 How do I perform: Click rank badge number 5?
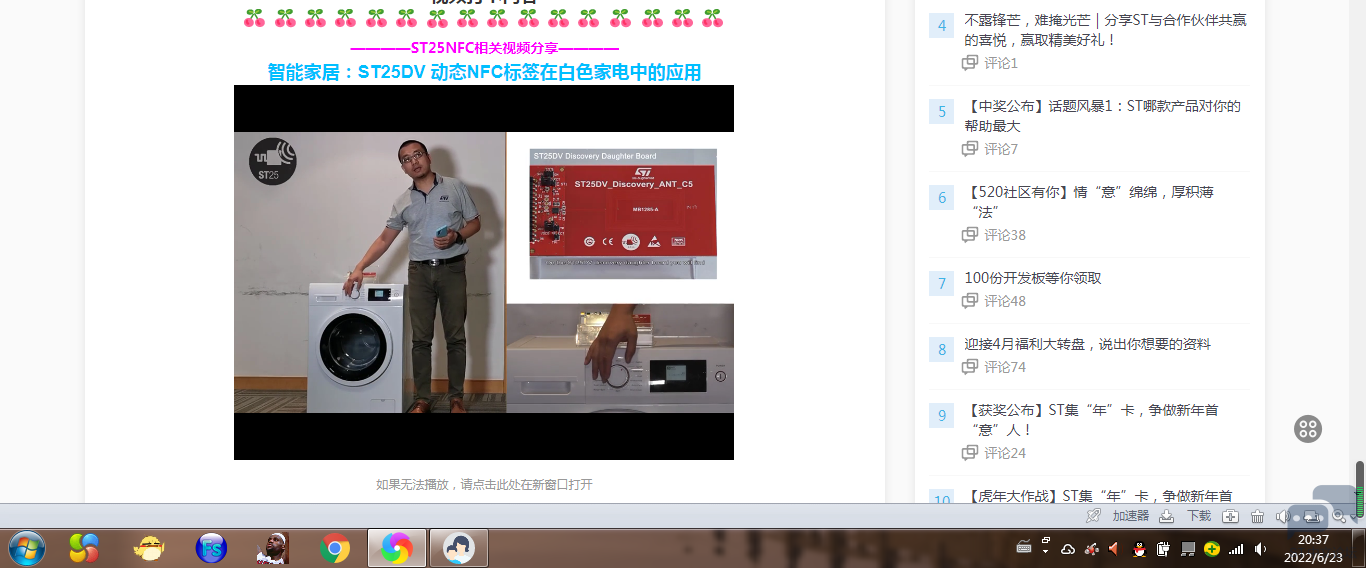pyautogui.click(x=942, y=112)
